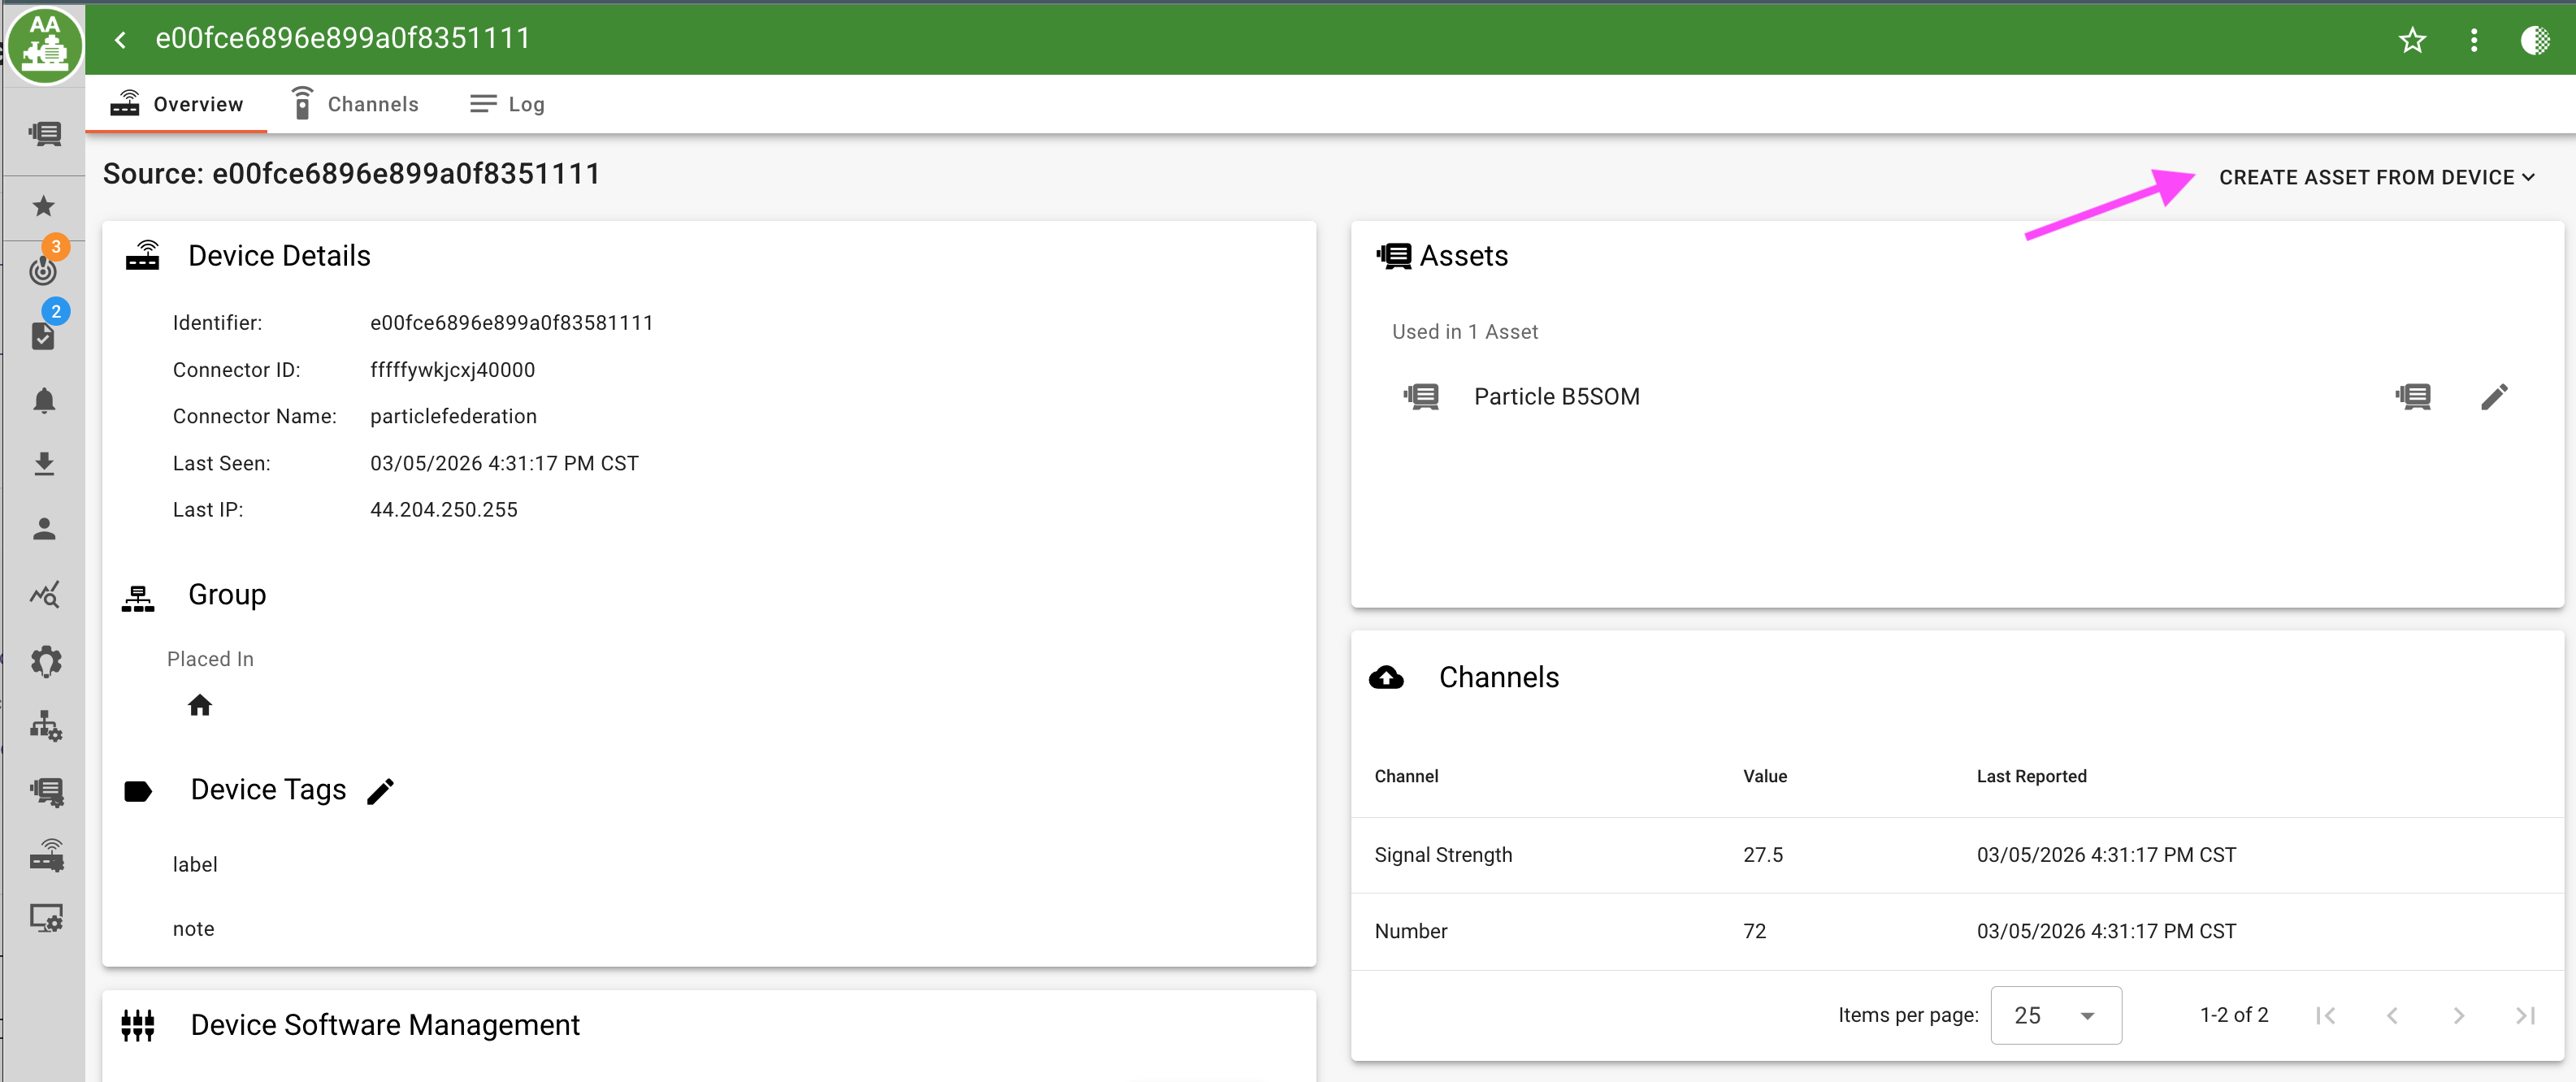Click the Particle B5SOM asset link
Screen dimensions: 2576x1082
coord(1556,397)
